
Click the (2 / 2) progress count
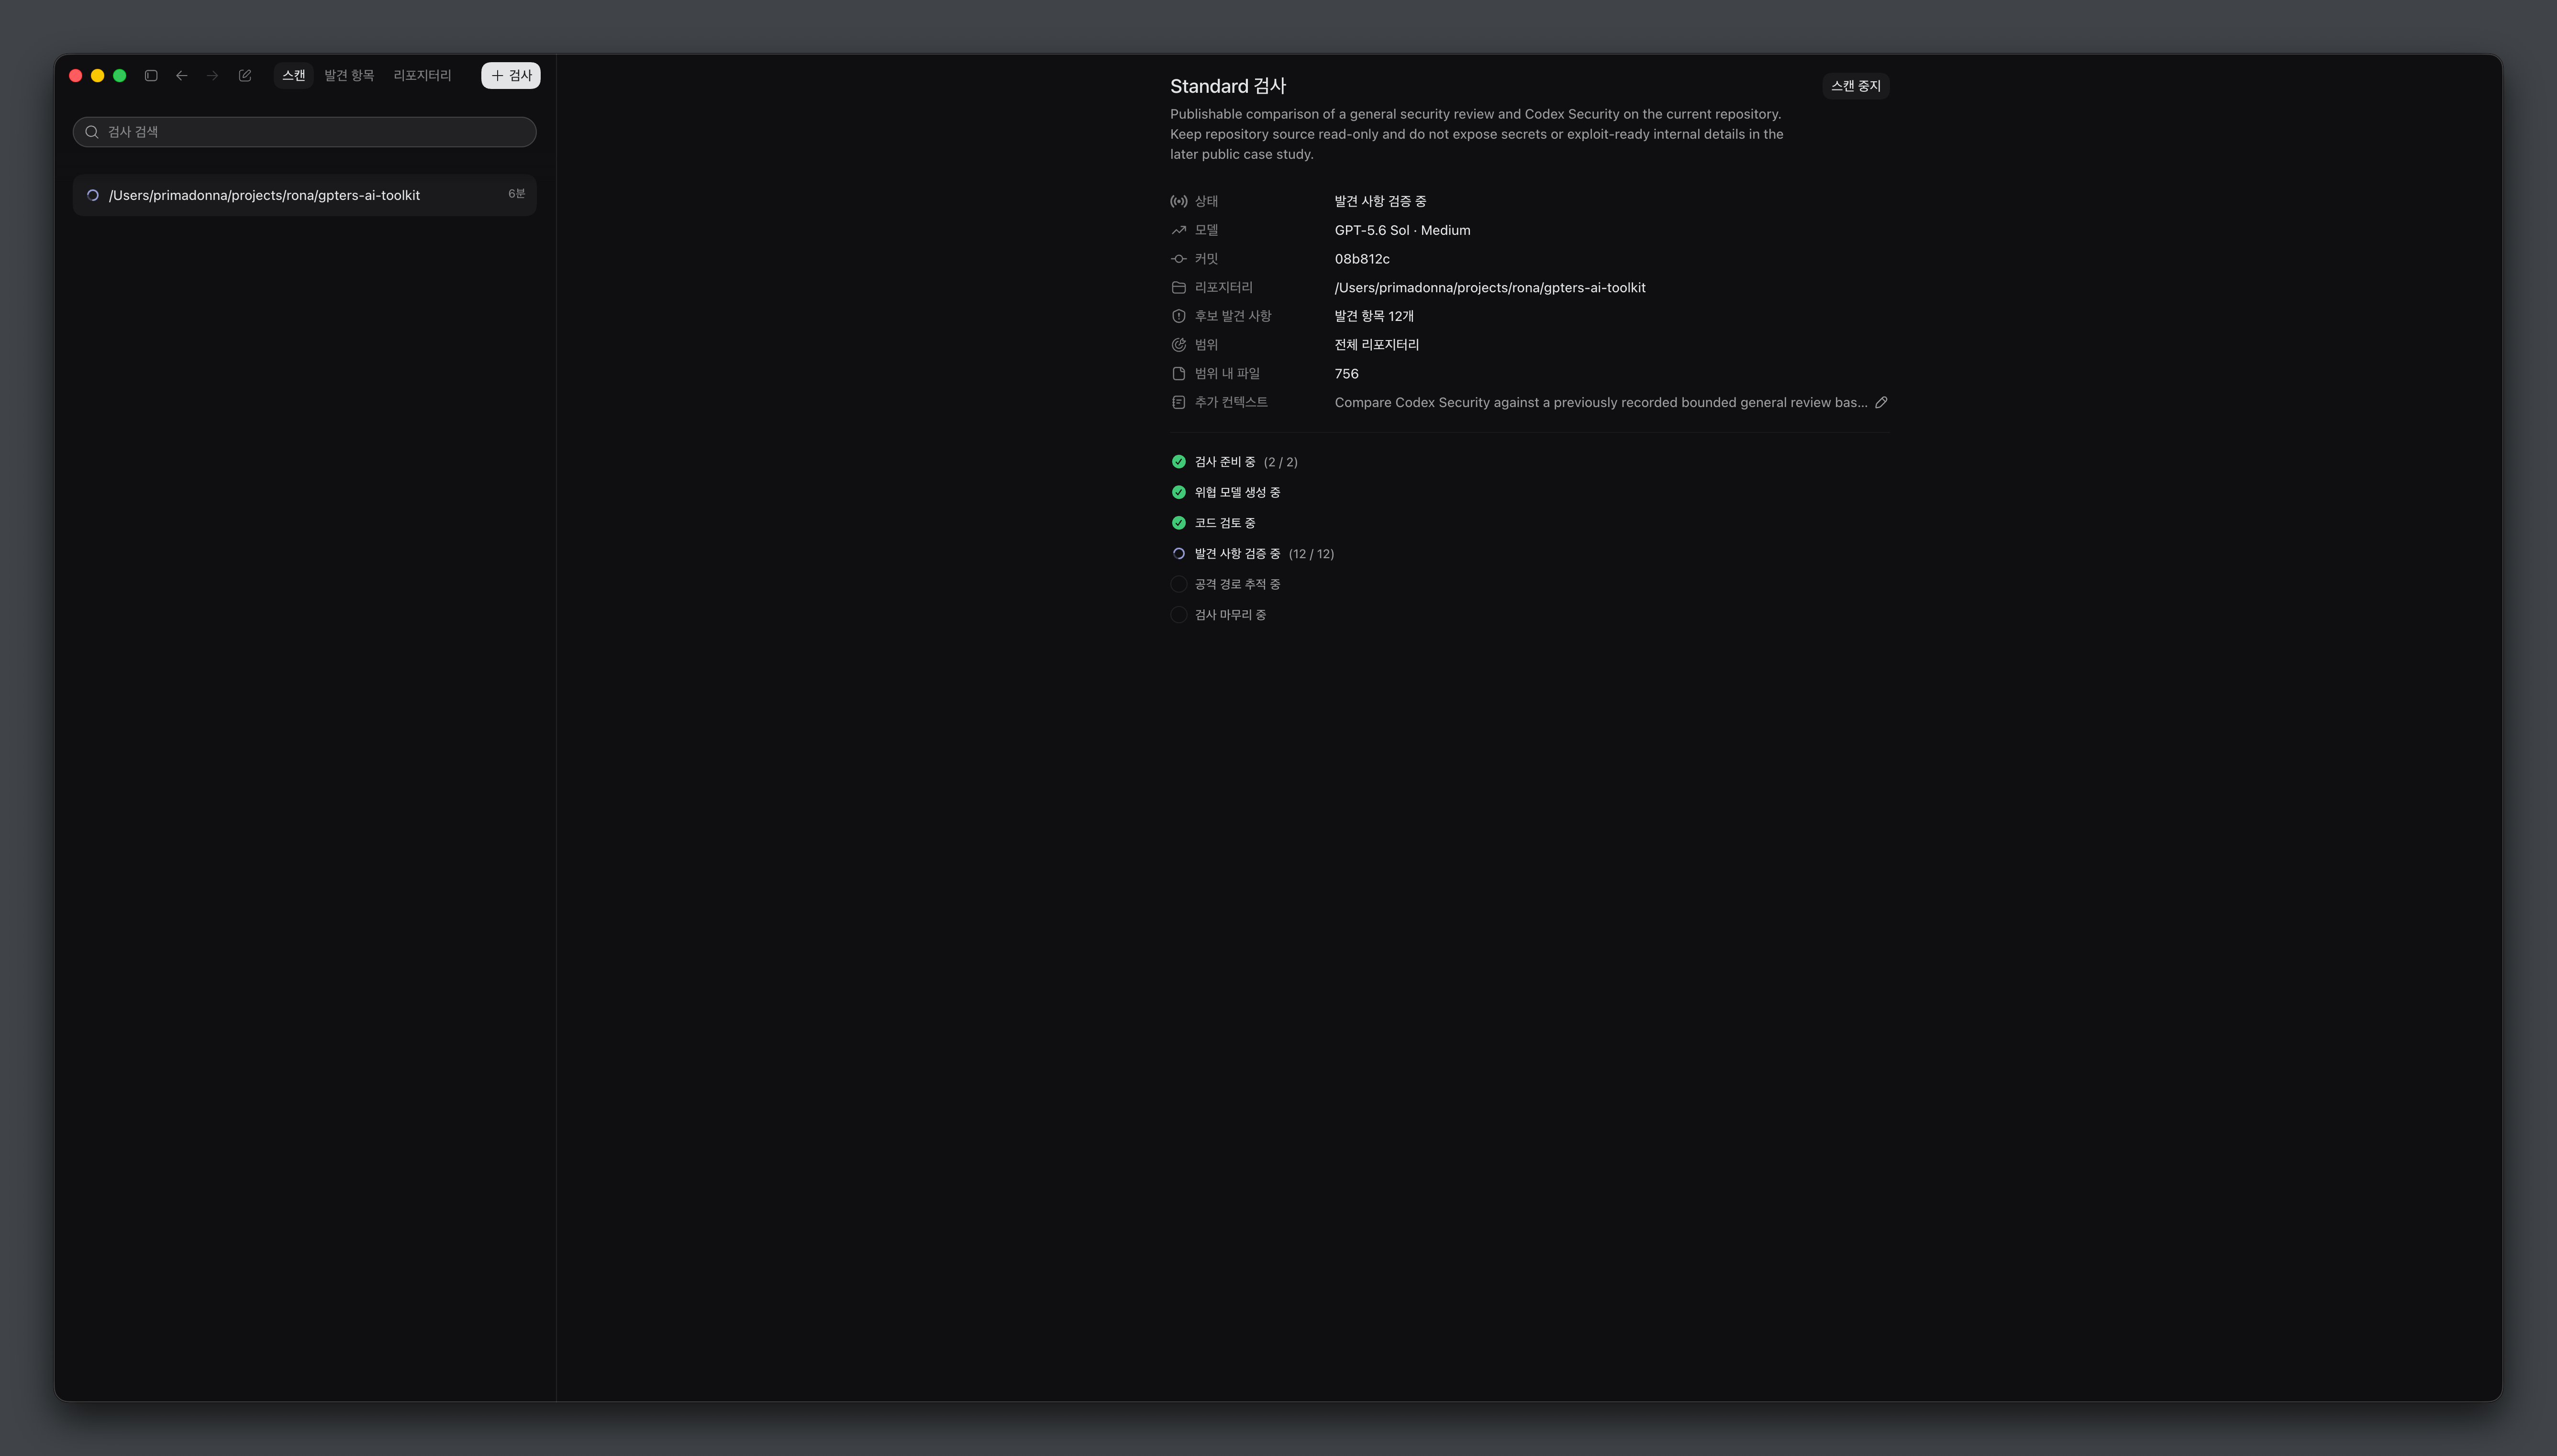coord(1281,462)
